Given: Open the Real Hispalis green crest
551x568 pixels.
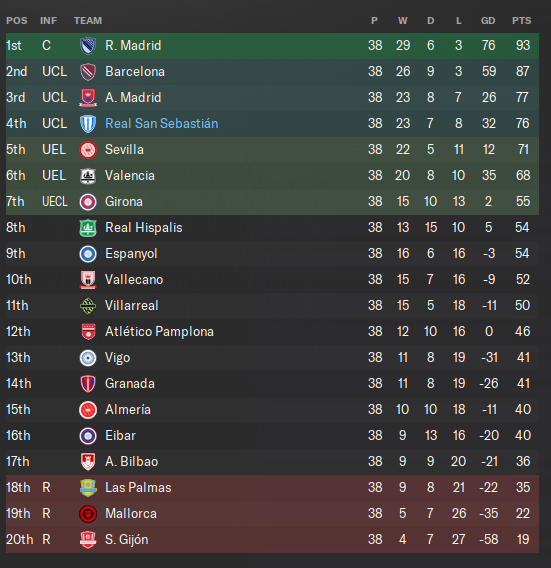Looking at the screenshot, I should tap(88, 228).
